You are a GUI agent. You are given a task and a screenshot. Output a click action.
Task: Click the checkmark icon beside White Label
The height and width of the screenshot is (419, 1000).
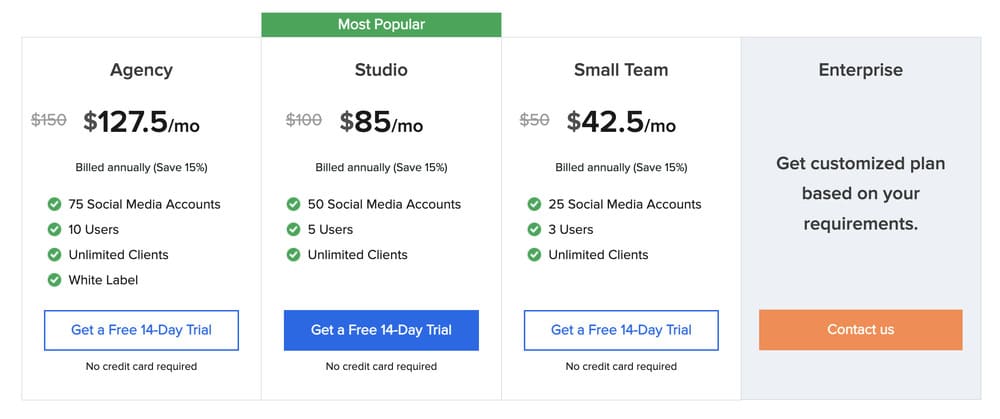pyautogui.click(x=54, y=280)
